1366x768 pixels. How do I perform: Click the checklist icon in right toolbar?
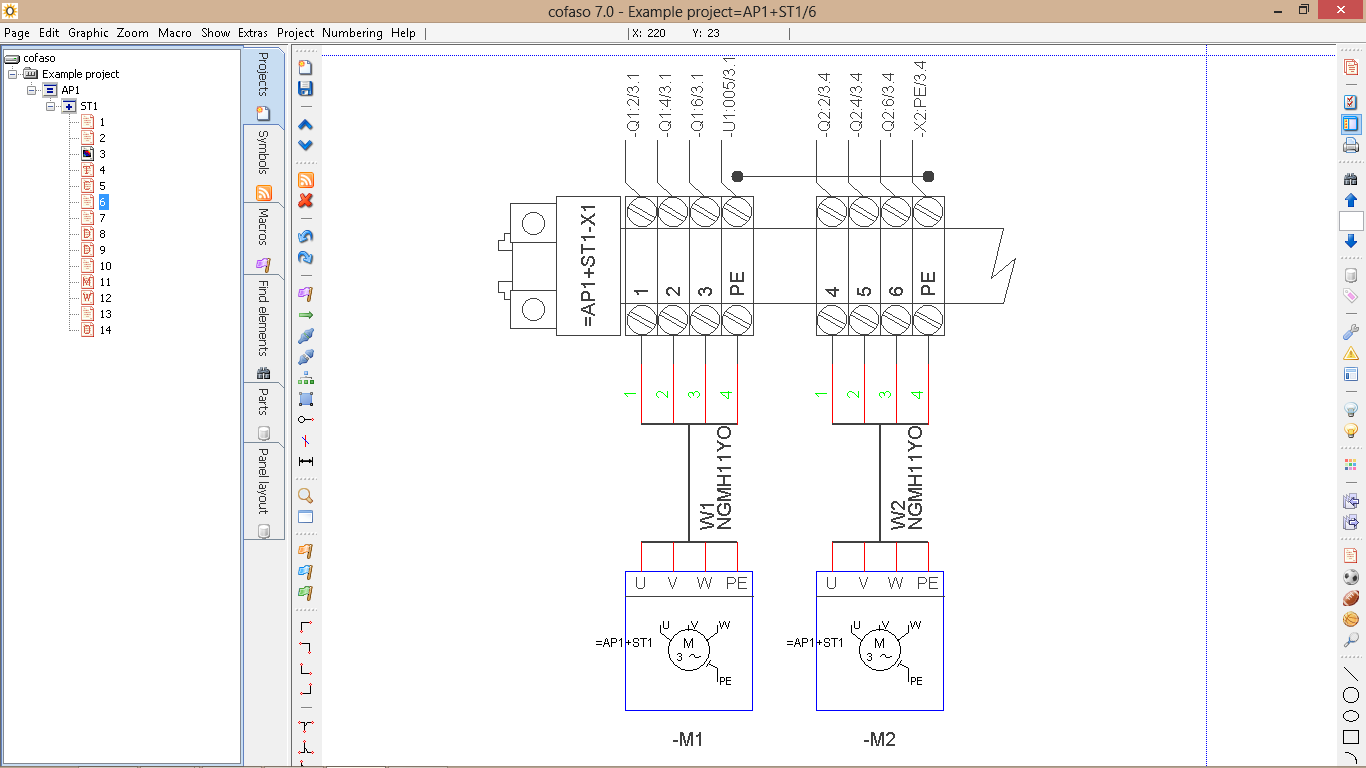(x=1351, y=102)
